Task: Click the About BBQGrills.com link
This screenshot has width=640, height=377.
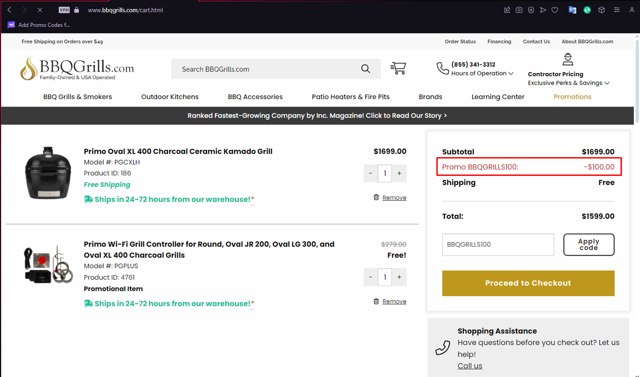Action: (587, 42)
